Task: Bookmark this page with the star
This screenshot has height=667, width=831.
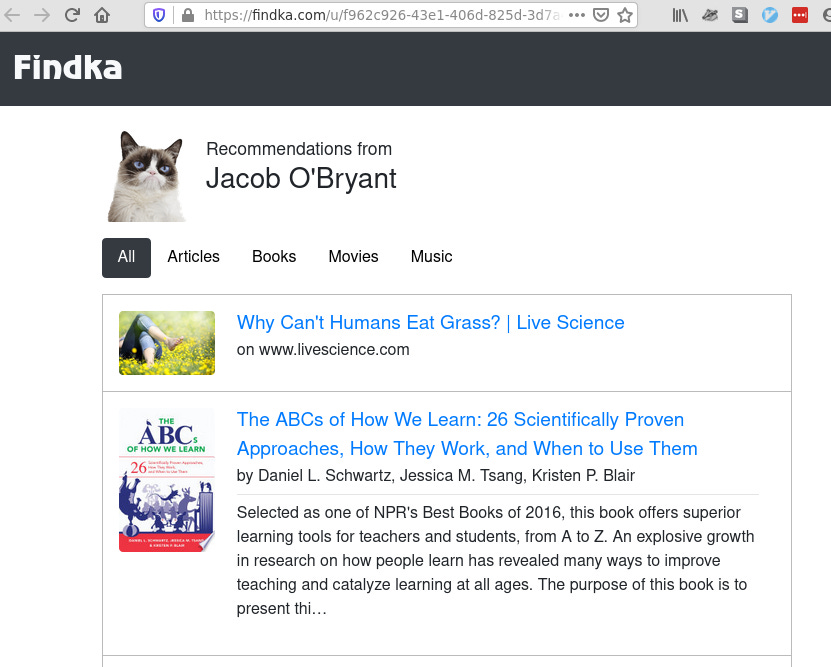Action: point(625,15)
